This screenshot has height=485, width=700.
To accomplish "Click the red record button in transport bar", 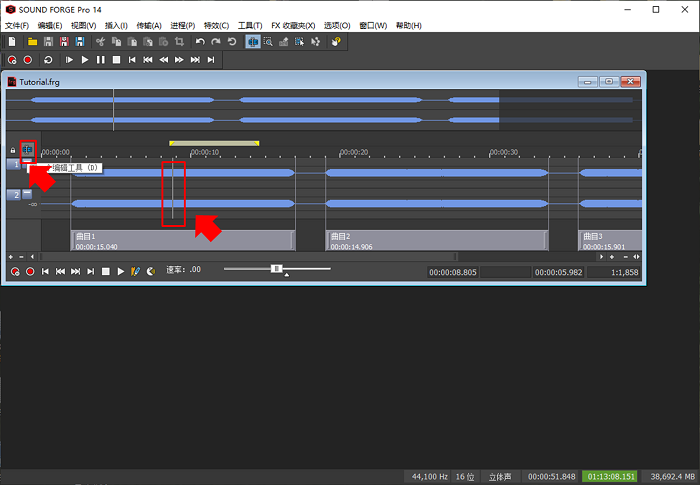I will 27,60.
